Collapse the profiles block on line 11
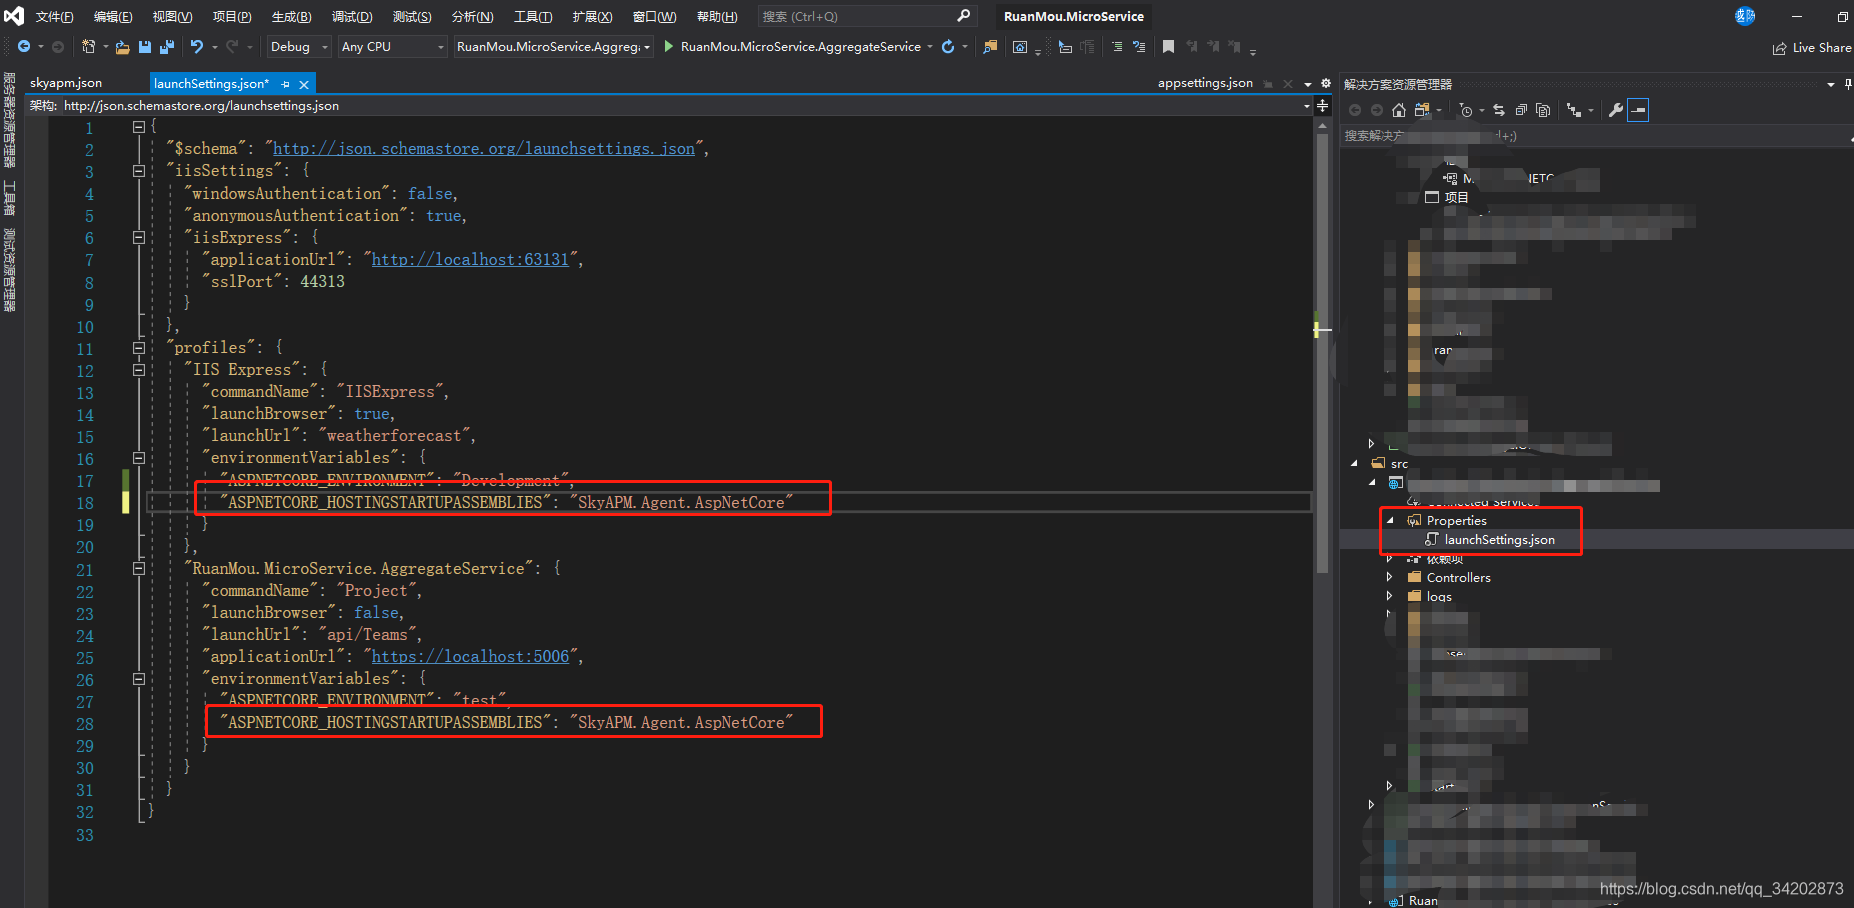The height and width of the screenshot is (908, 1854). click(139, 348)
